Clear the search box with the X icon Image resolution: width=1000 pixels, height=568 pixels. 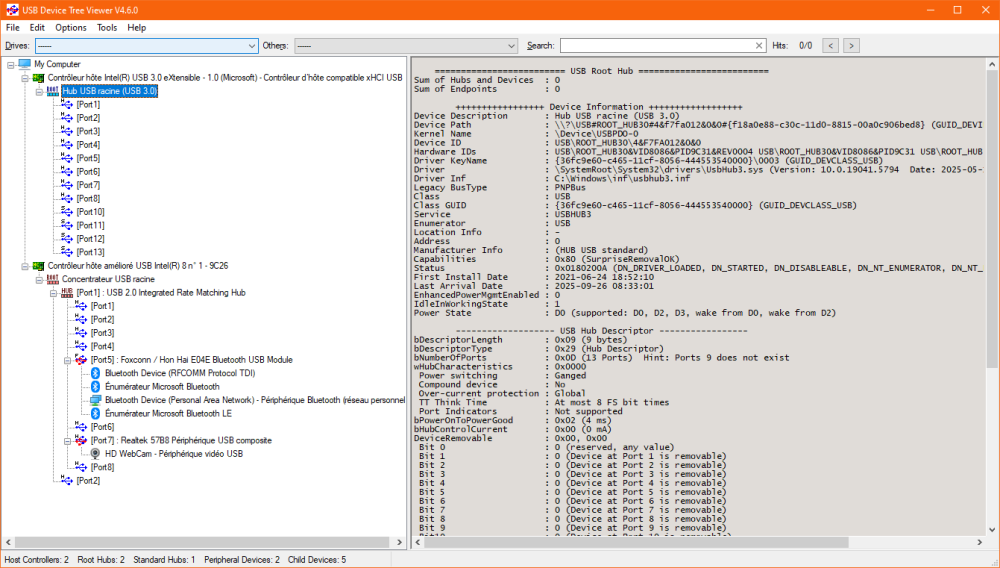[759, 45]
